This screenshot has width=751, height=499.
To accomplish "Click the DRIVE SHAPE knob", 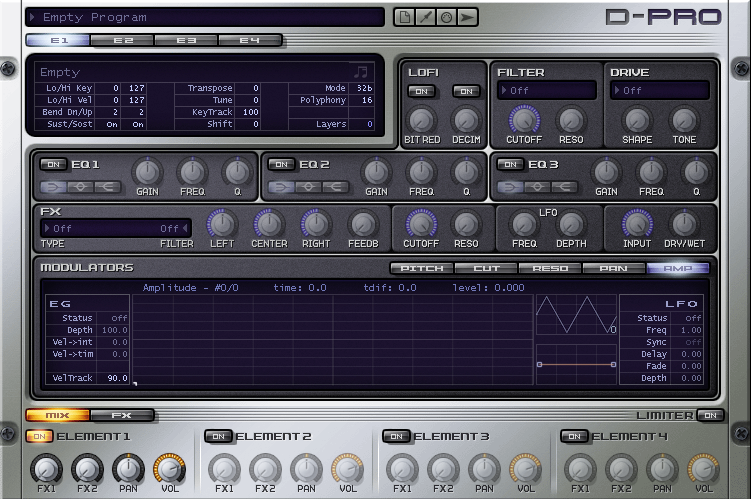I will pyautogui.click(x=637, y=120).
